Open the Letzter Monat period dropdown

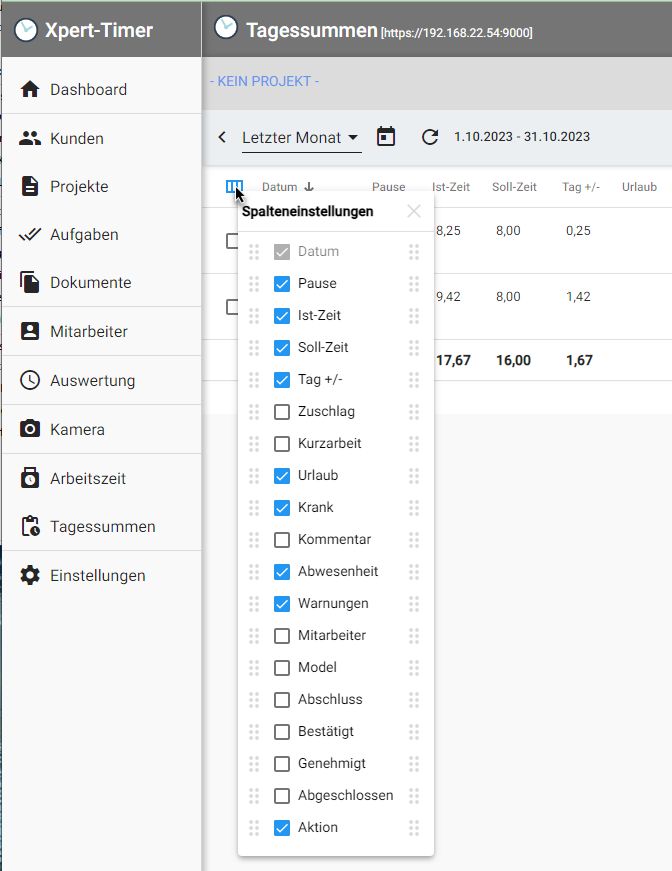pyautogui.click(x=301, y=138)
